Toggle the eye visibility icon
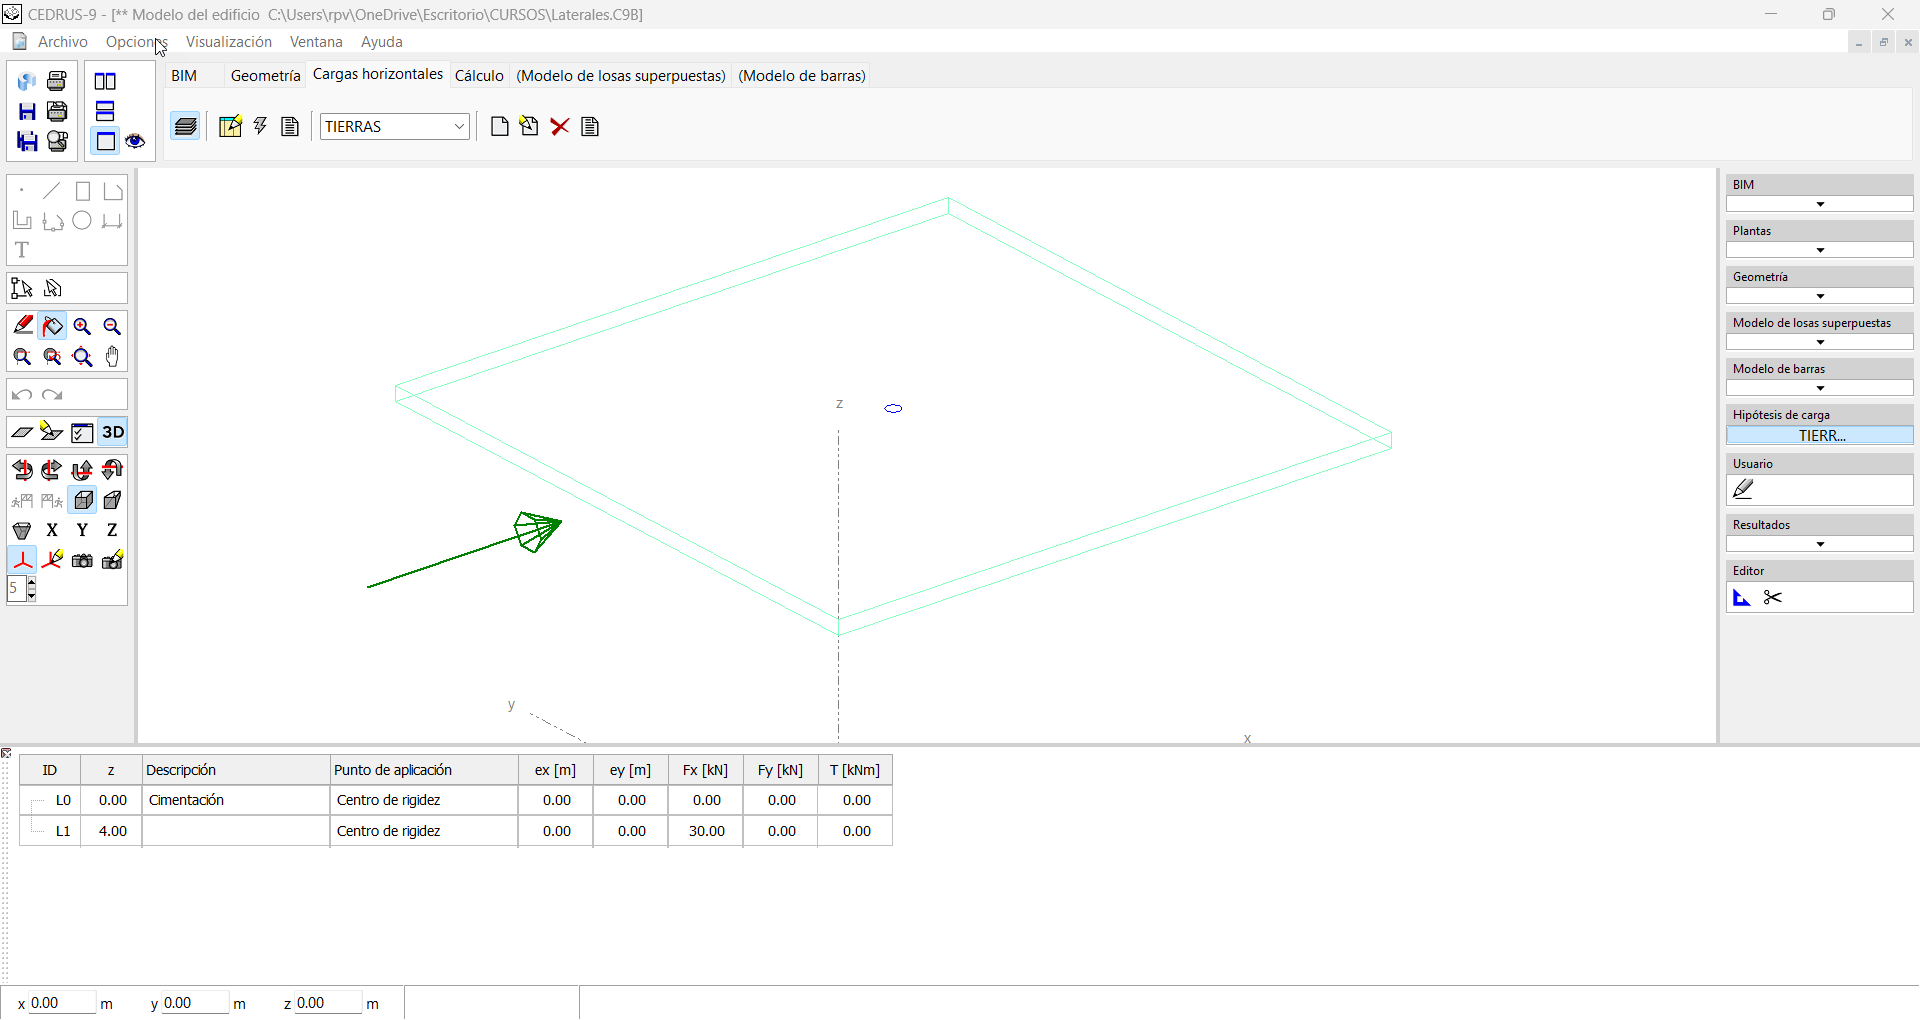Screen dimensions: 1920x1020 pyautogui.click(x=135, y=141)
